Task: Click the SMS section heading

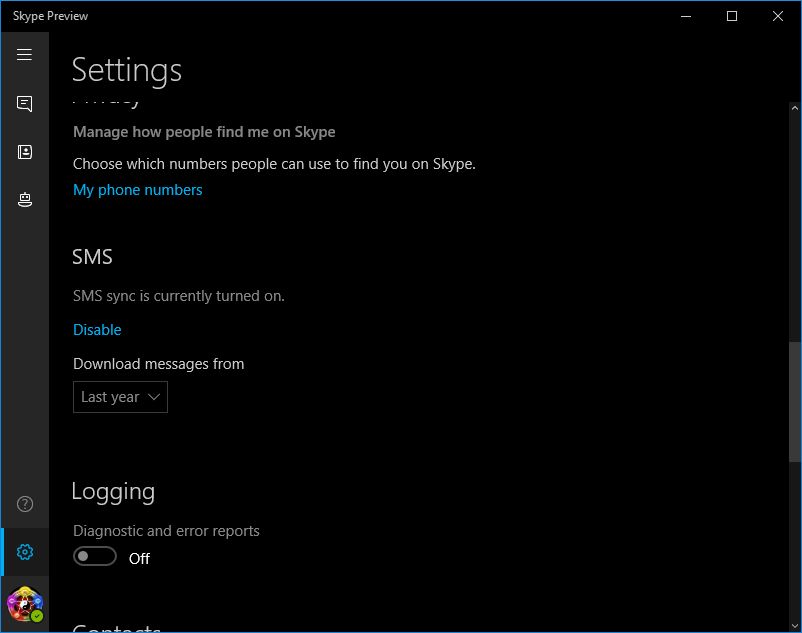Action: [x=92, y=257]
